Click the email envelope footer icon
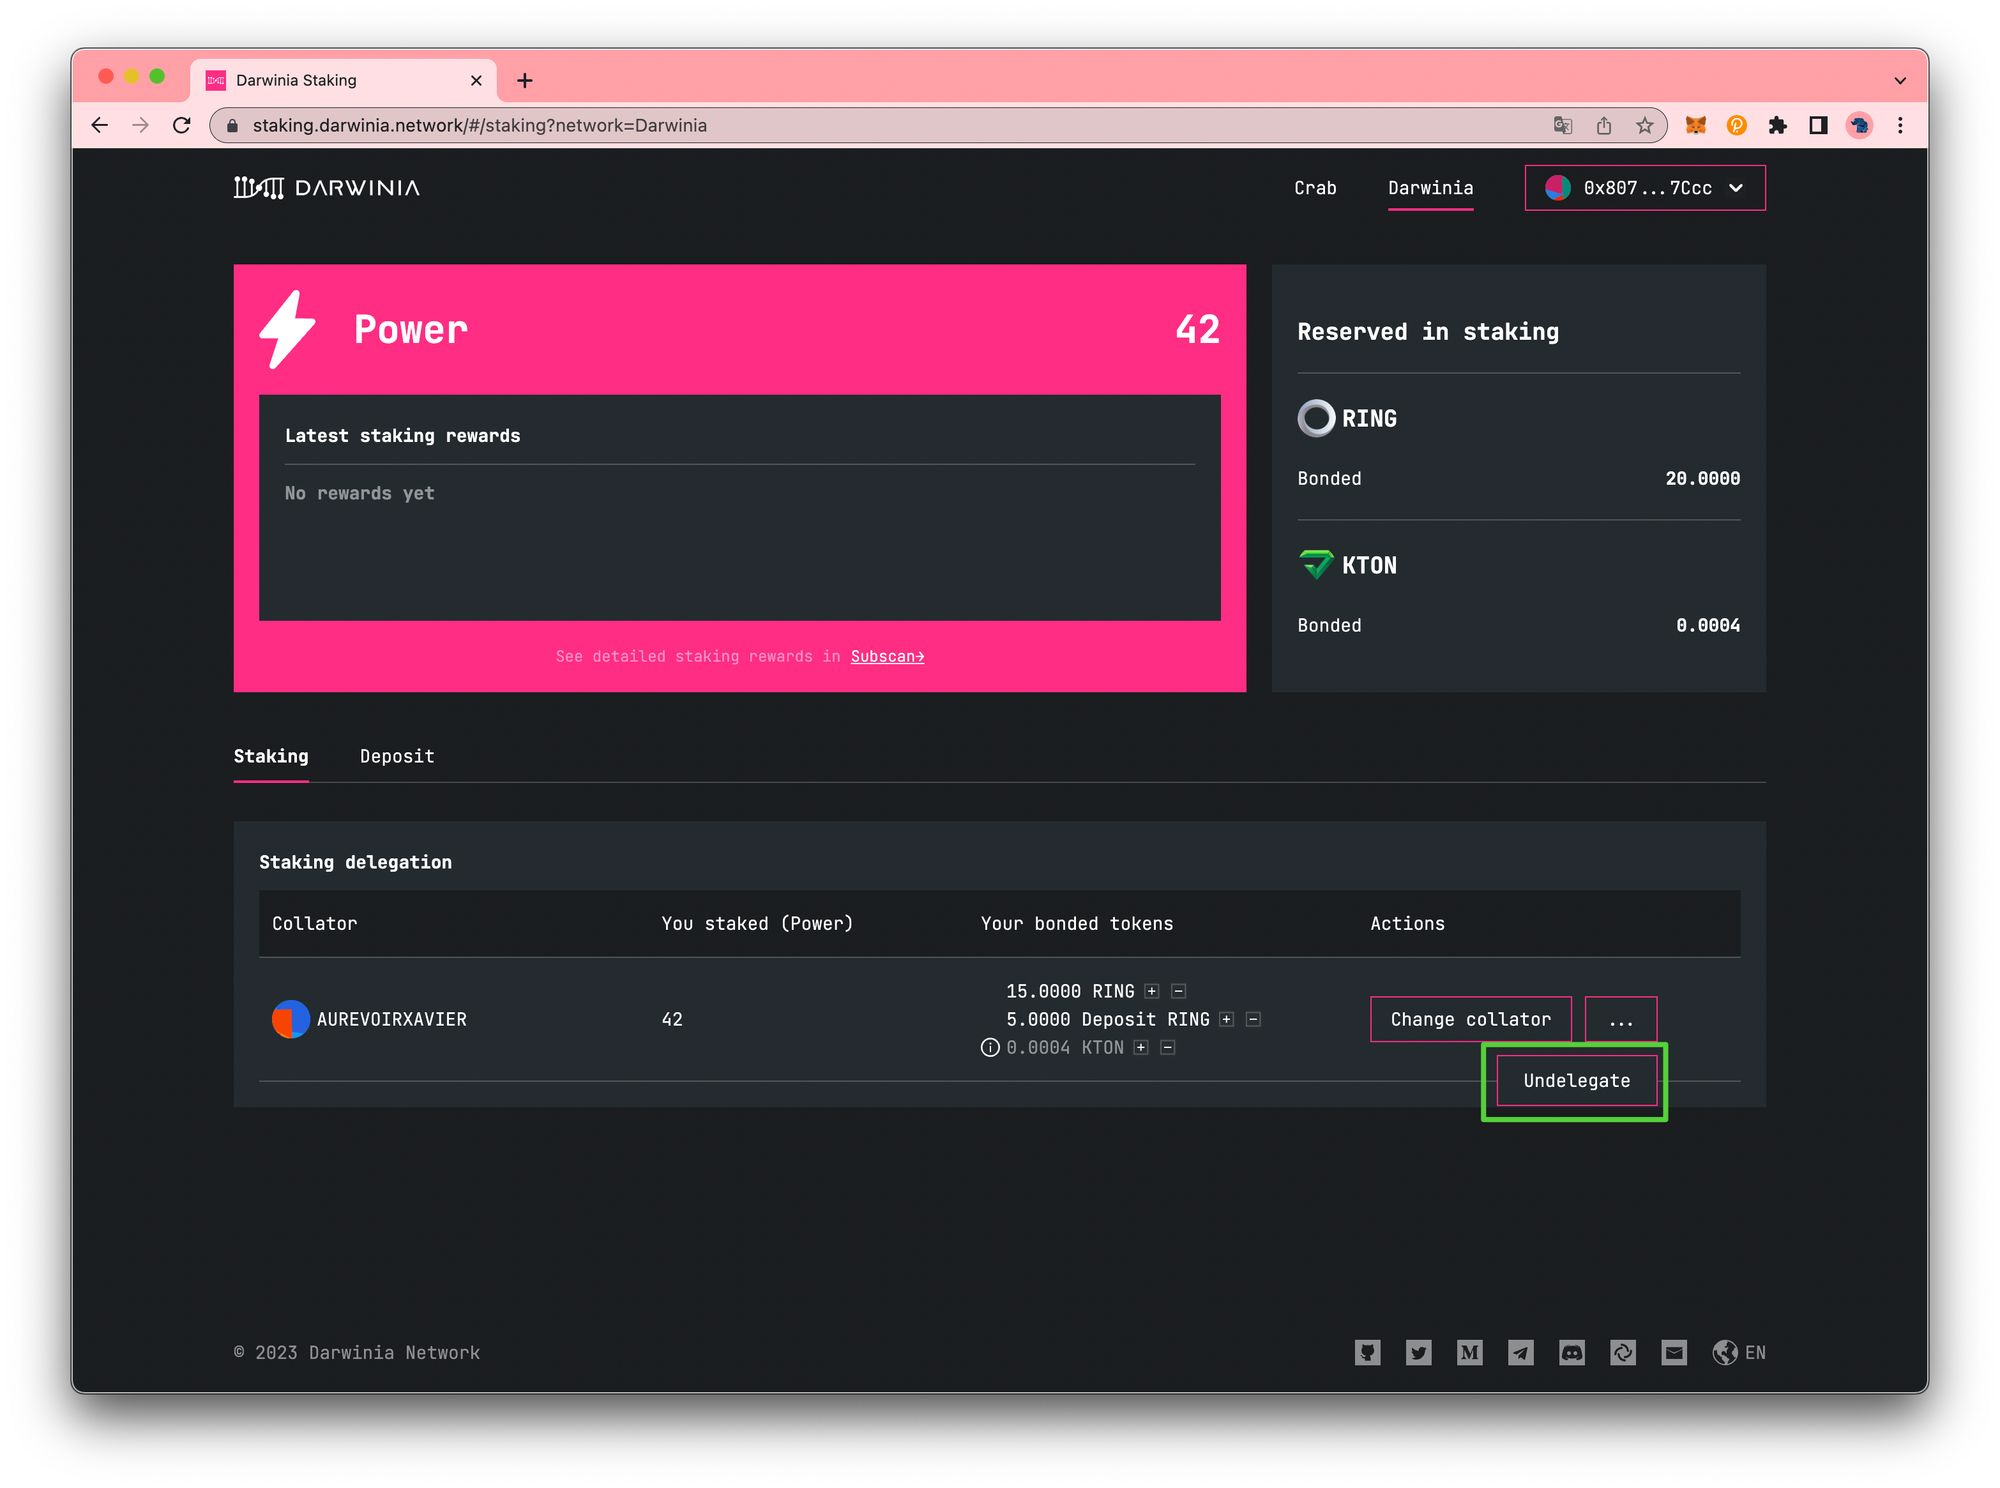2000x1488 pixels. click(1673, 1352)
